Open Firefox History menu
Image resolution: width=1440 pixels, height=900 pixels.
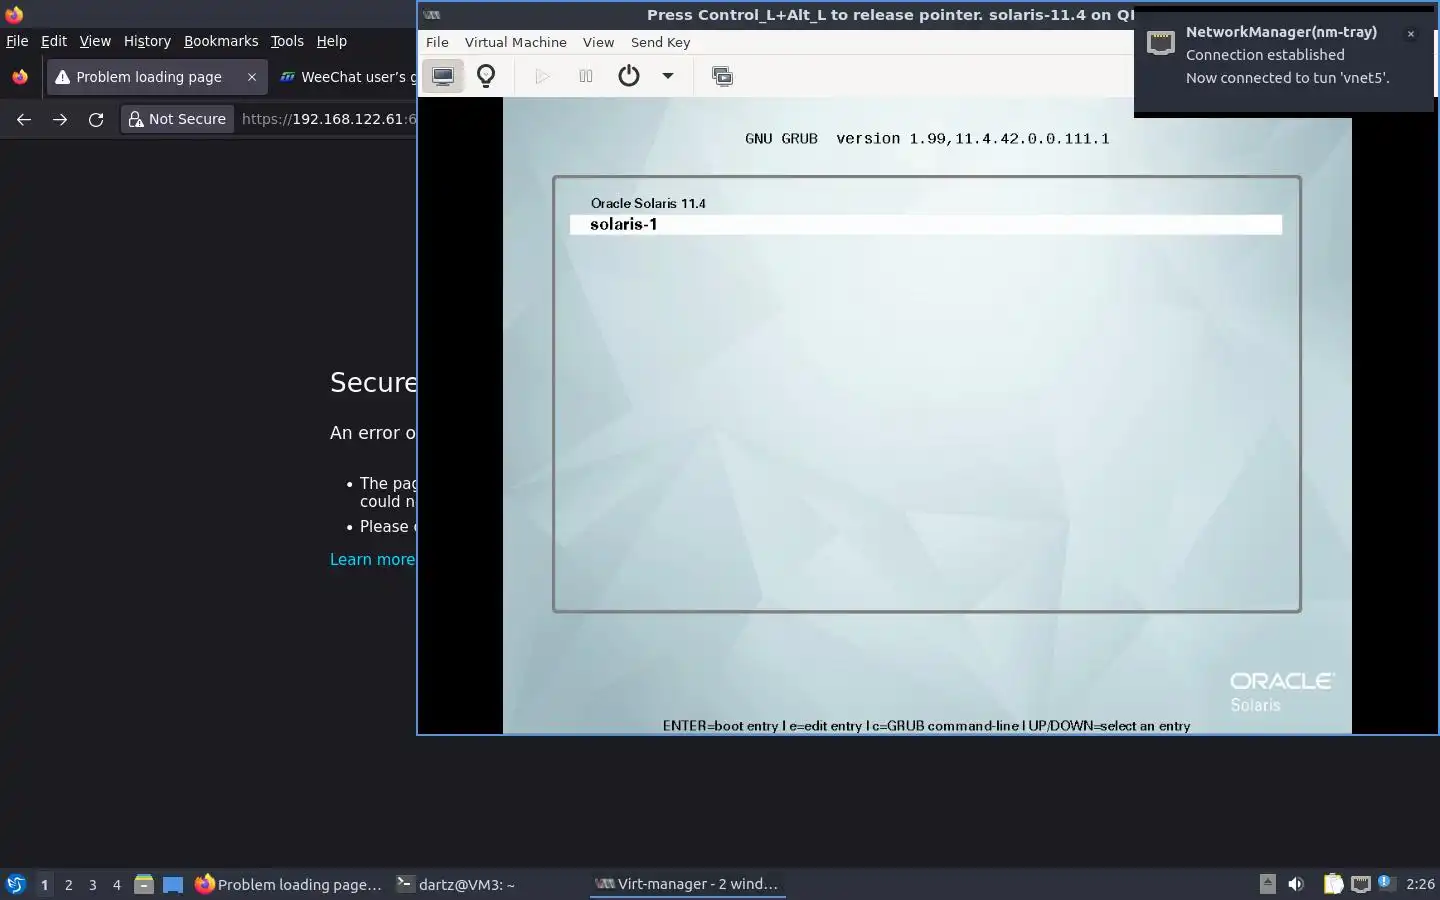point(147,41)
